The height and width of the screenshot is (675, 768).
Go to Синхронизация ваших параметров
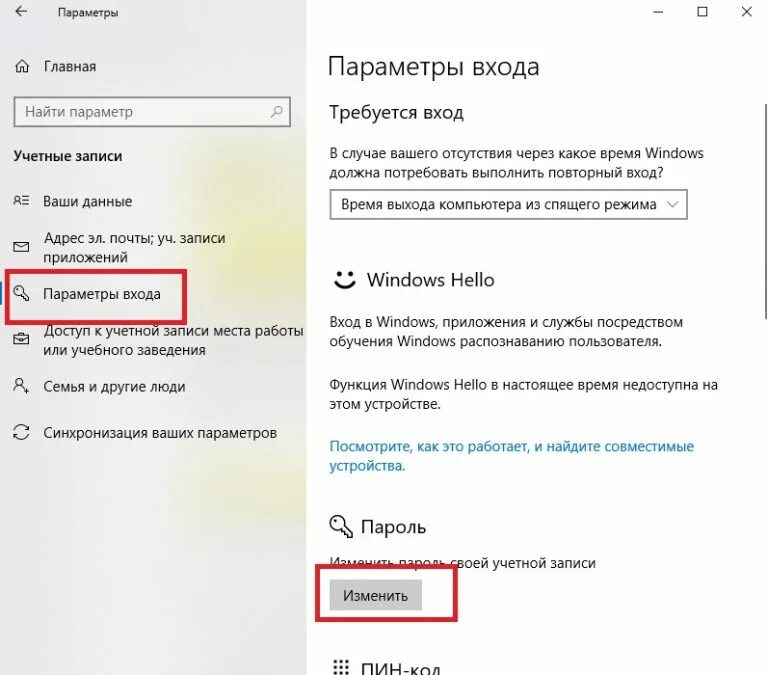(x=160, y=433)
